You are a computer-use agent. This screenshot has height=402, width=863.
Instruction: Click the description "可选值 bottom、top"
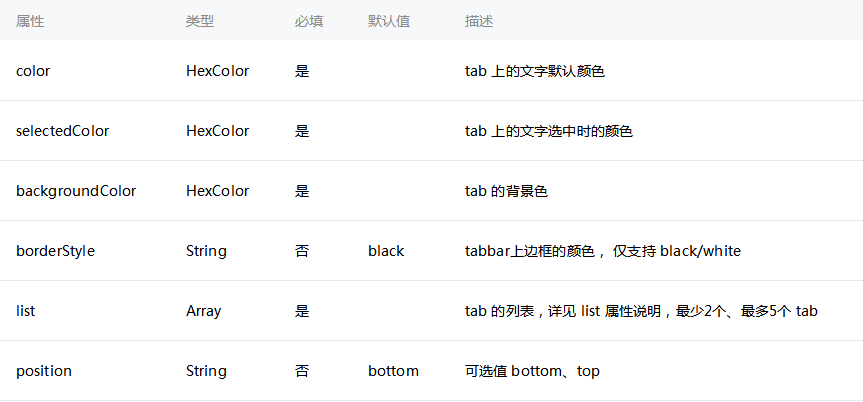pos(532,371)
